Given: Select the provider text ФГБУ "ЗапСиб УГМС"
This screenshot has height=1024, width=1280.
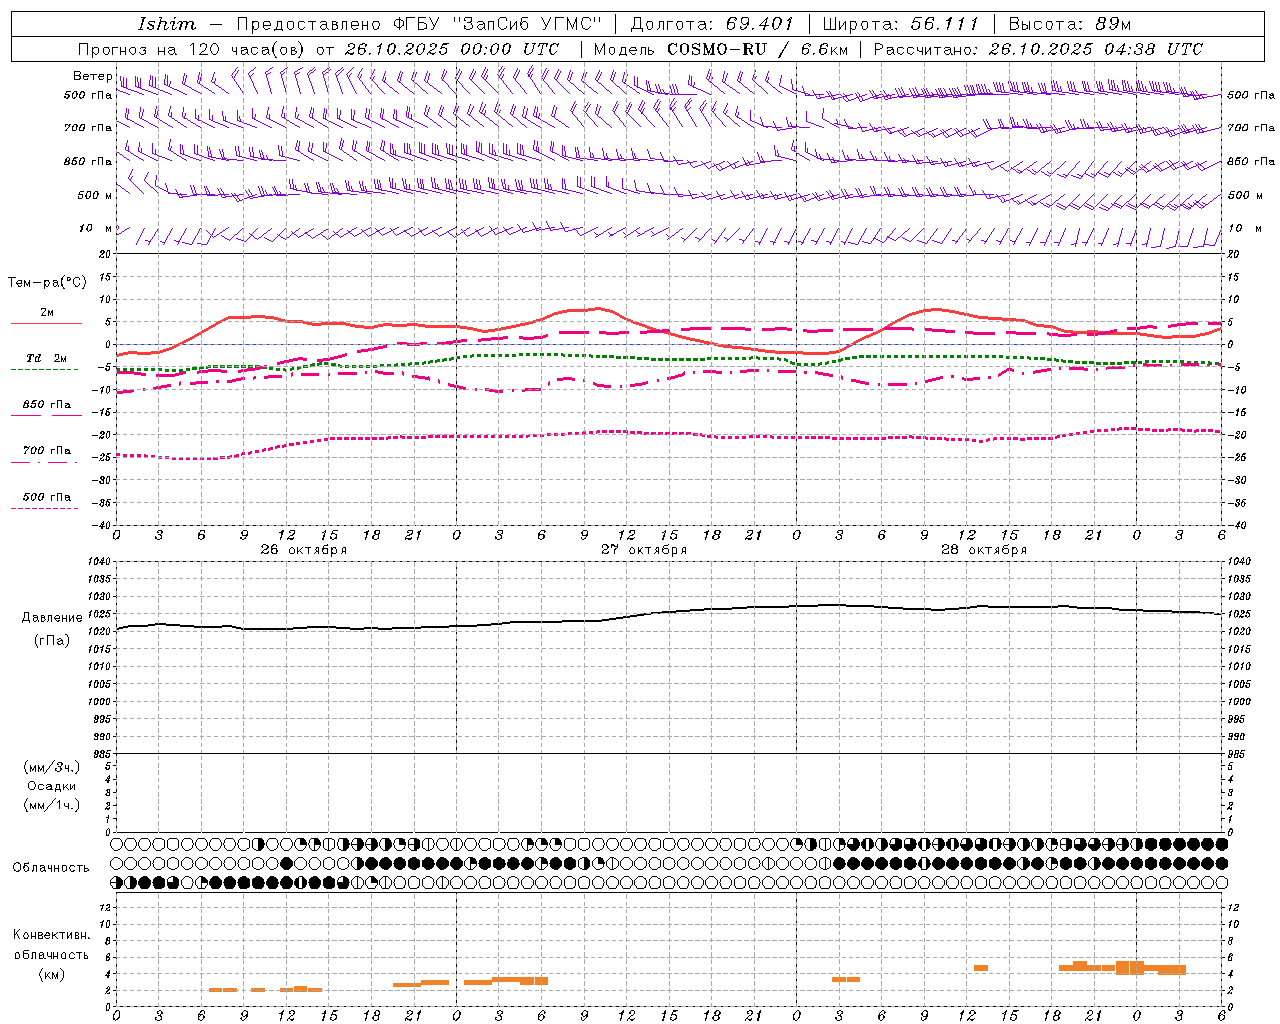Looking at the screenshot, I should (x=497, y=24).
